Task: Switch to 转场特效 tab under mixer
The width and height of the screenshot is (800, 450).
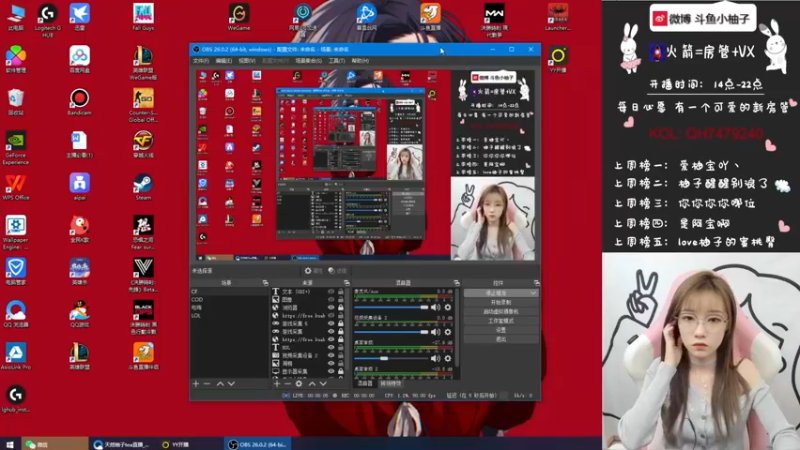Action: tap(390, 383)
